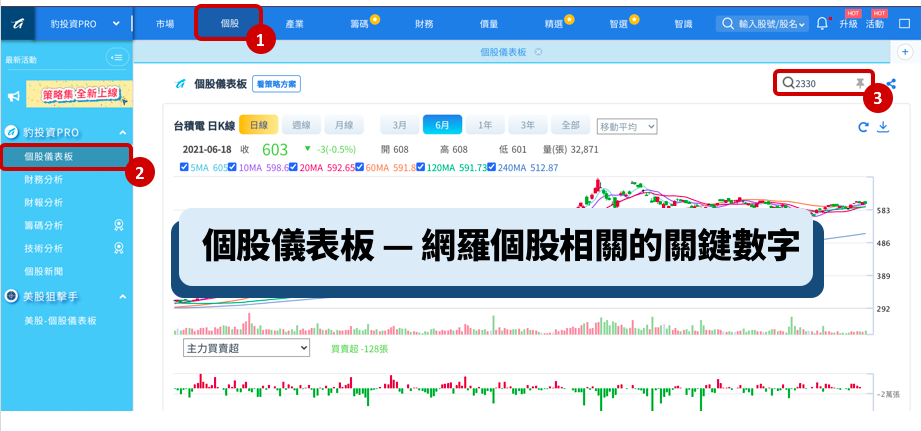Click the badge icon next to 籌碼分析
Image resolution: width=921 pixels, height=431 pixels.
click(119, 225)
